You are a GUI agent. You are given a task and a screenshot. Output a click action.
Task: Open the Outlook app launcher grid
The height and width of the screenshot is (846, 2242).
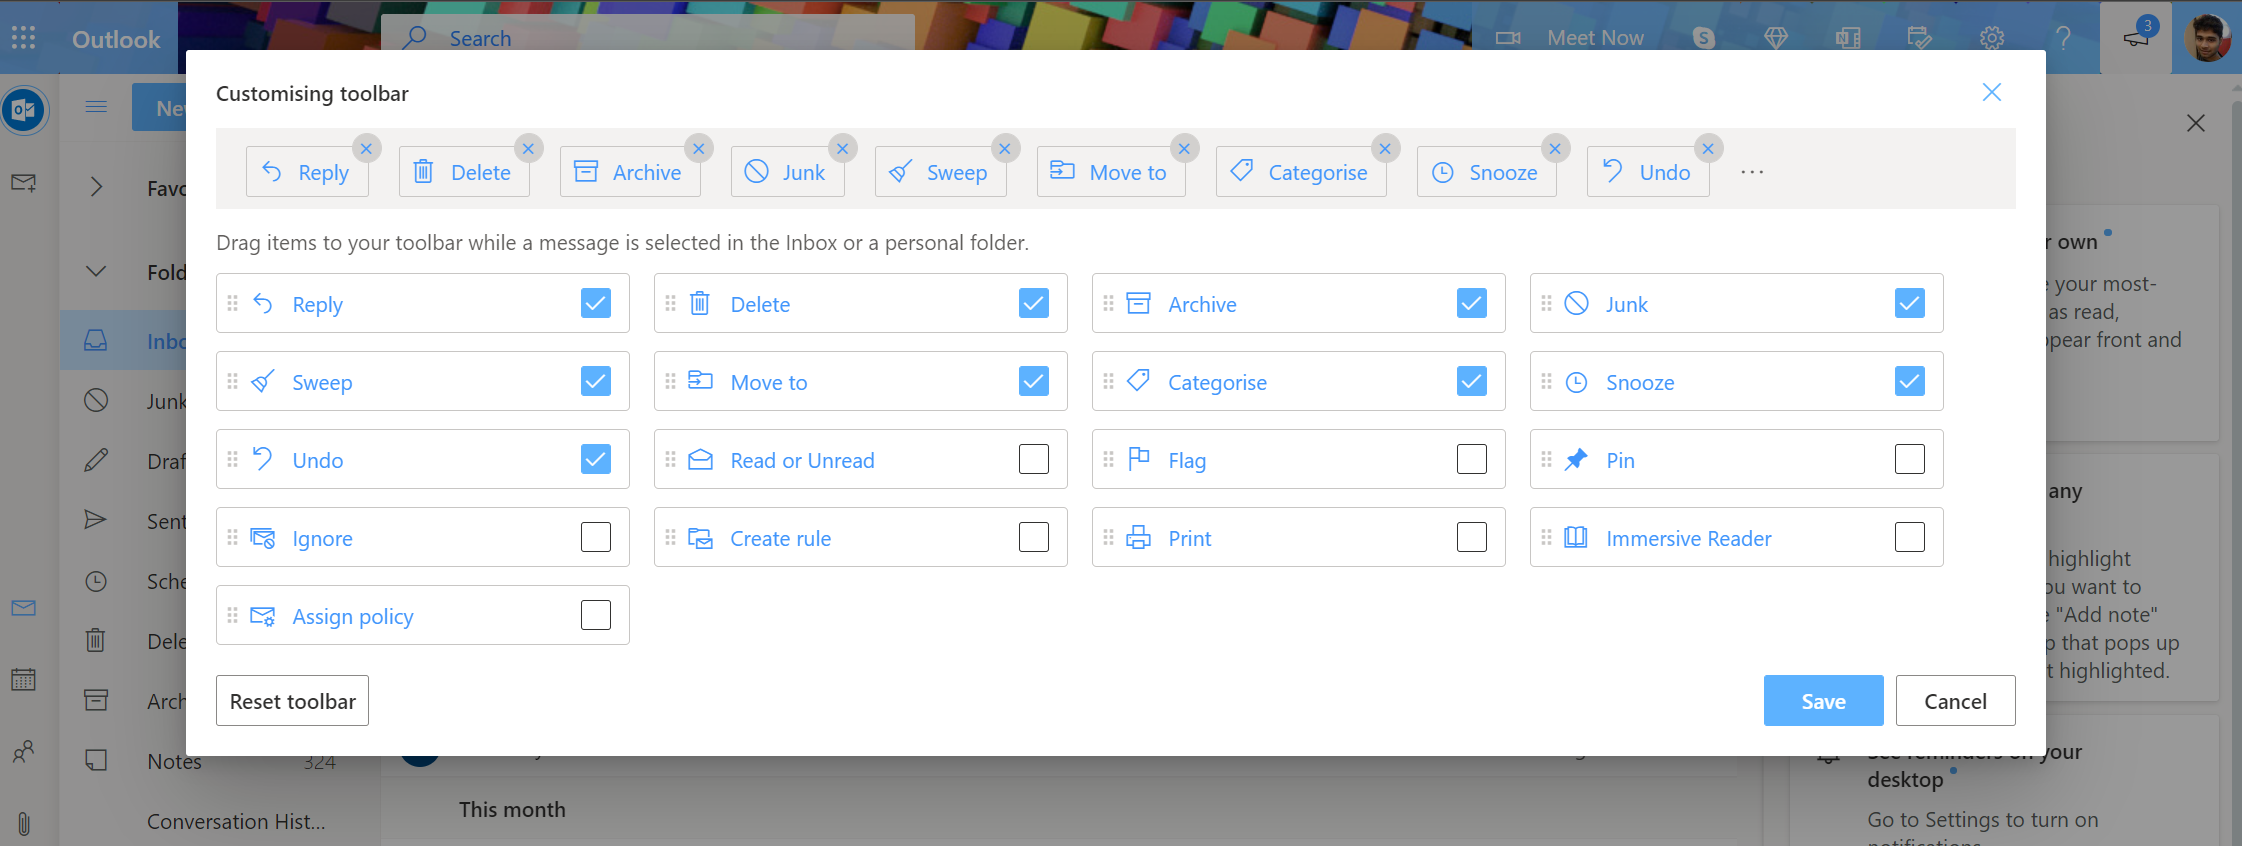[24, 38]
